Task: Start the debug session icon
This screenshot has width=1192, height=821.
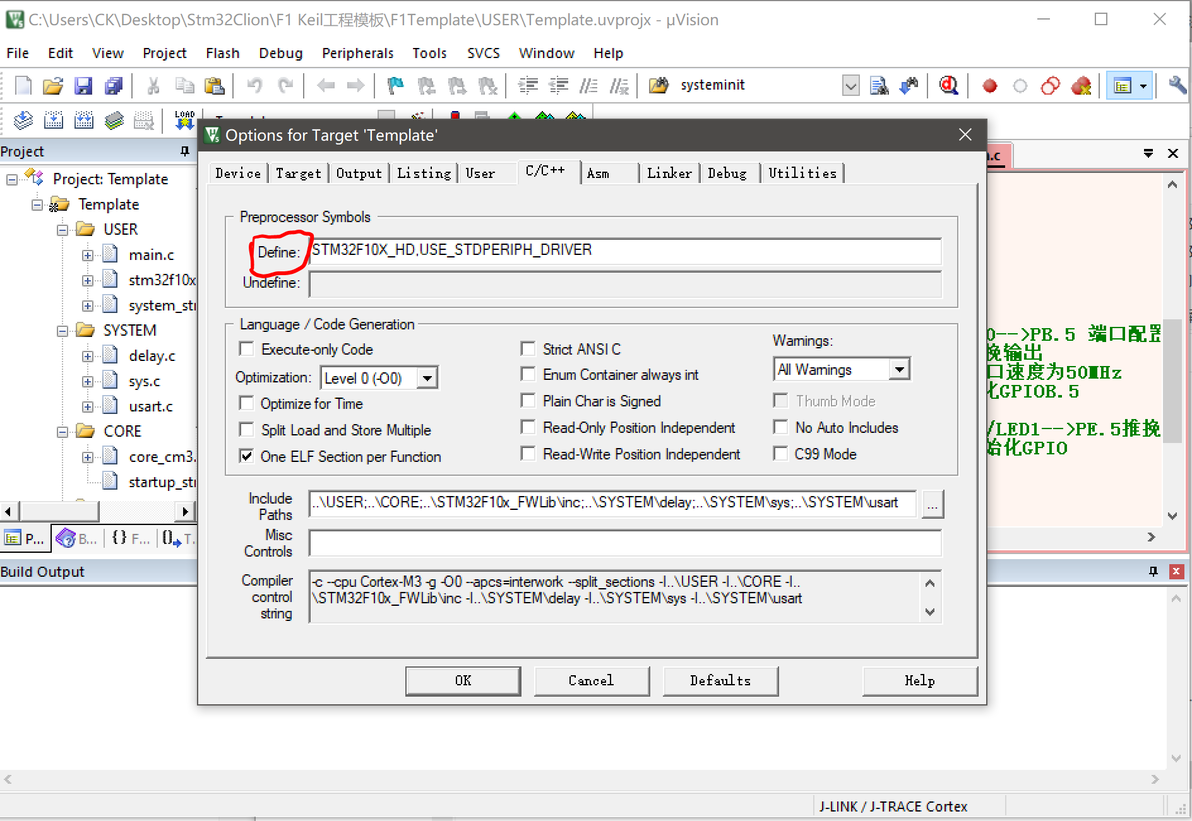Action: [948, 85]
